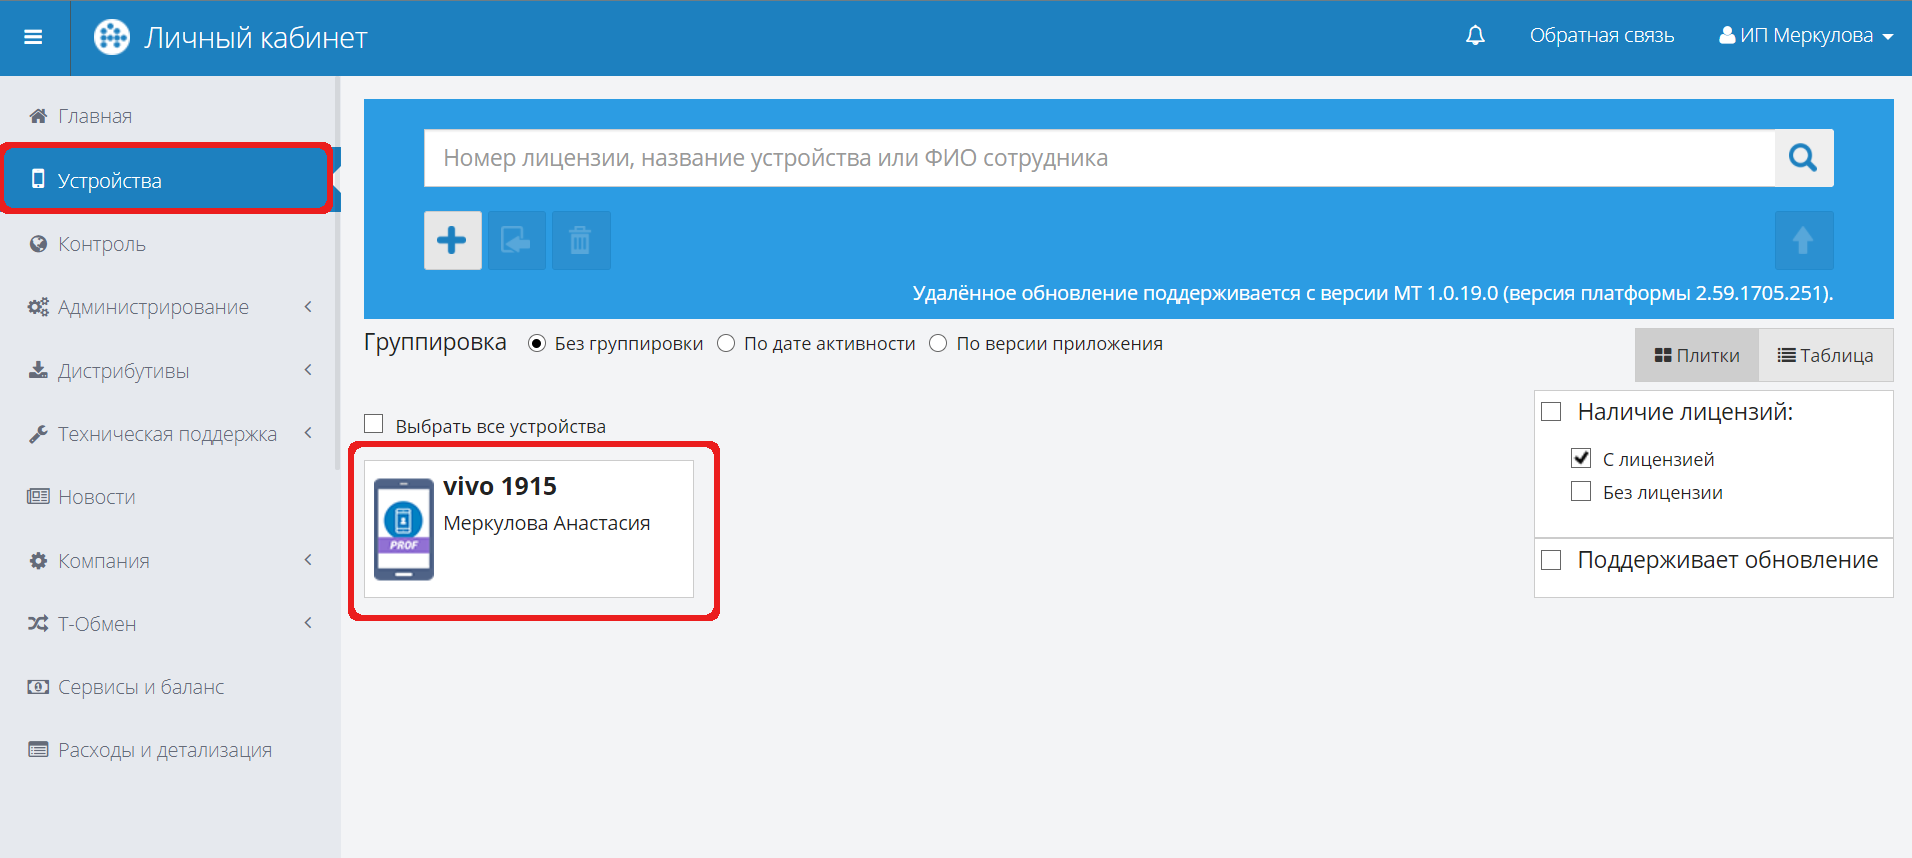Click the card icon beside Расходы и детализация
This screenshot has width=1912, height=858.
[38, 750]
